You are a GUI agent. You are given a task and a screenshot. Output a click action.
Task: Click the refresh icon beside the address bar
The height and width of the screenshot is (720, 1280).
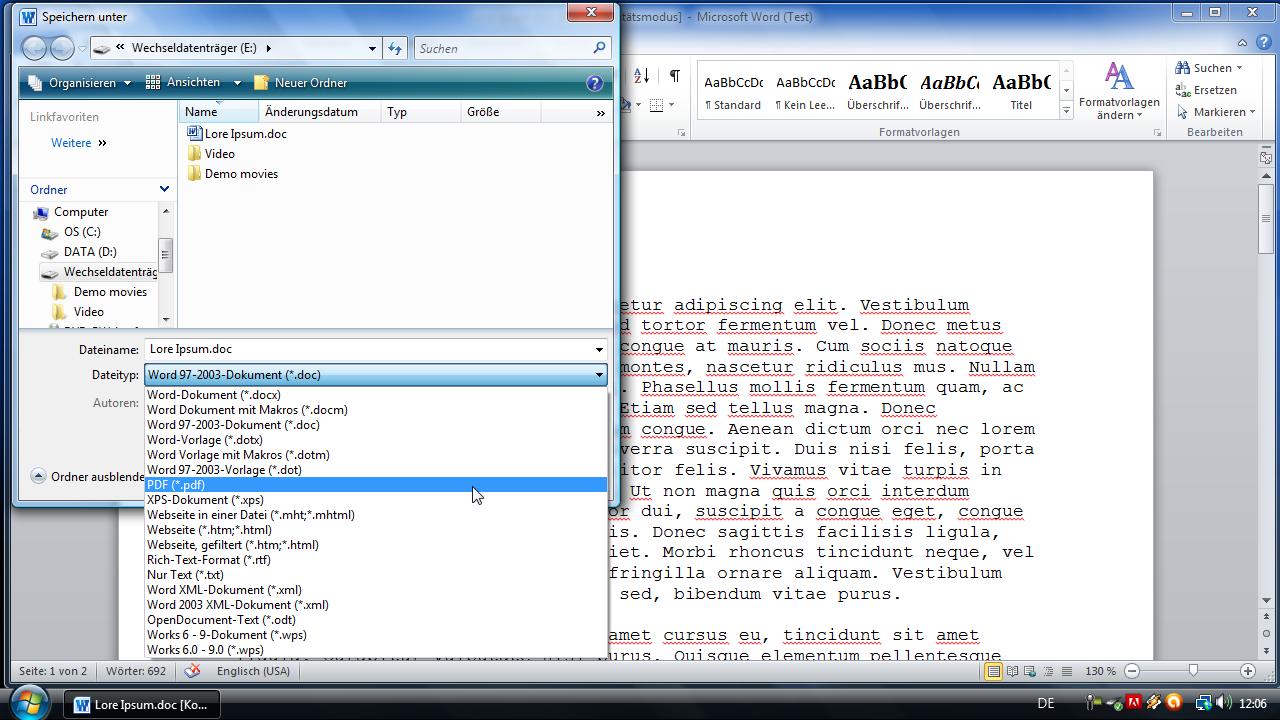[x=395, y=48]
